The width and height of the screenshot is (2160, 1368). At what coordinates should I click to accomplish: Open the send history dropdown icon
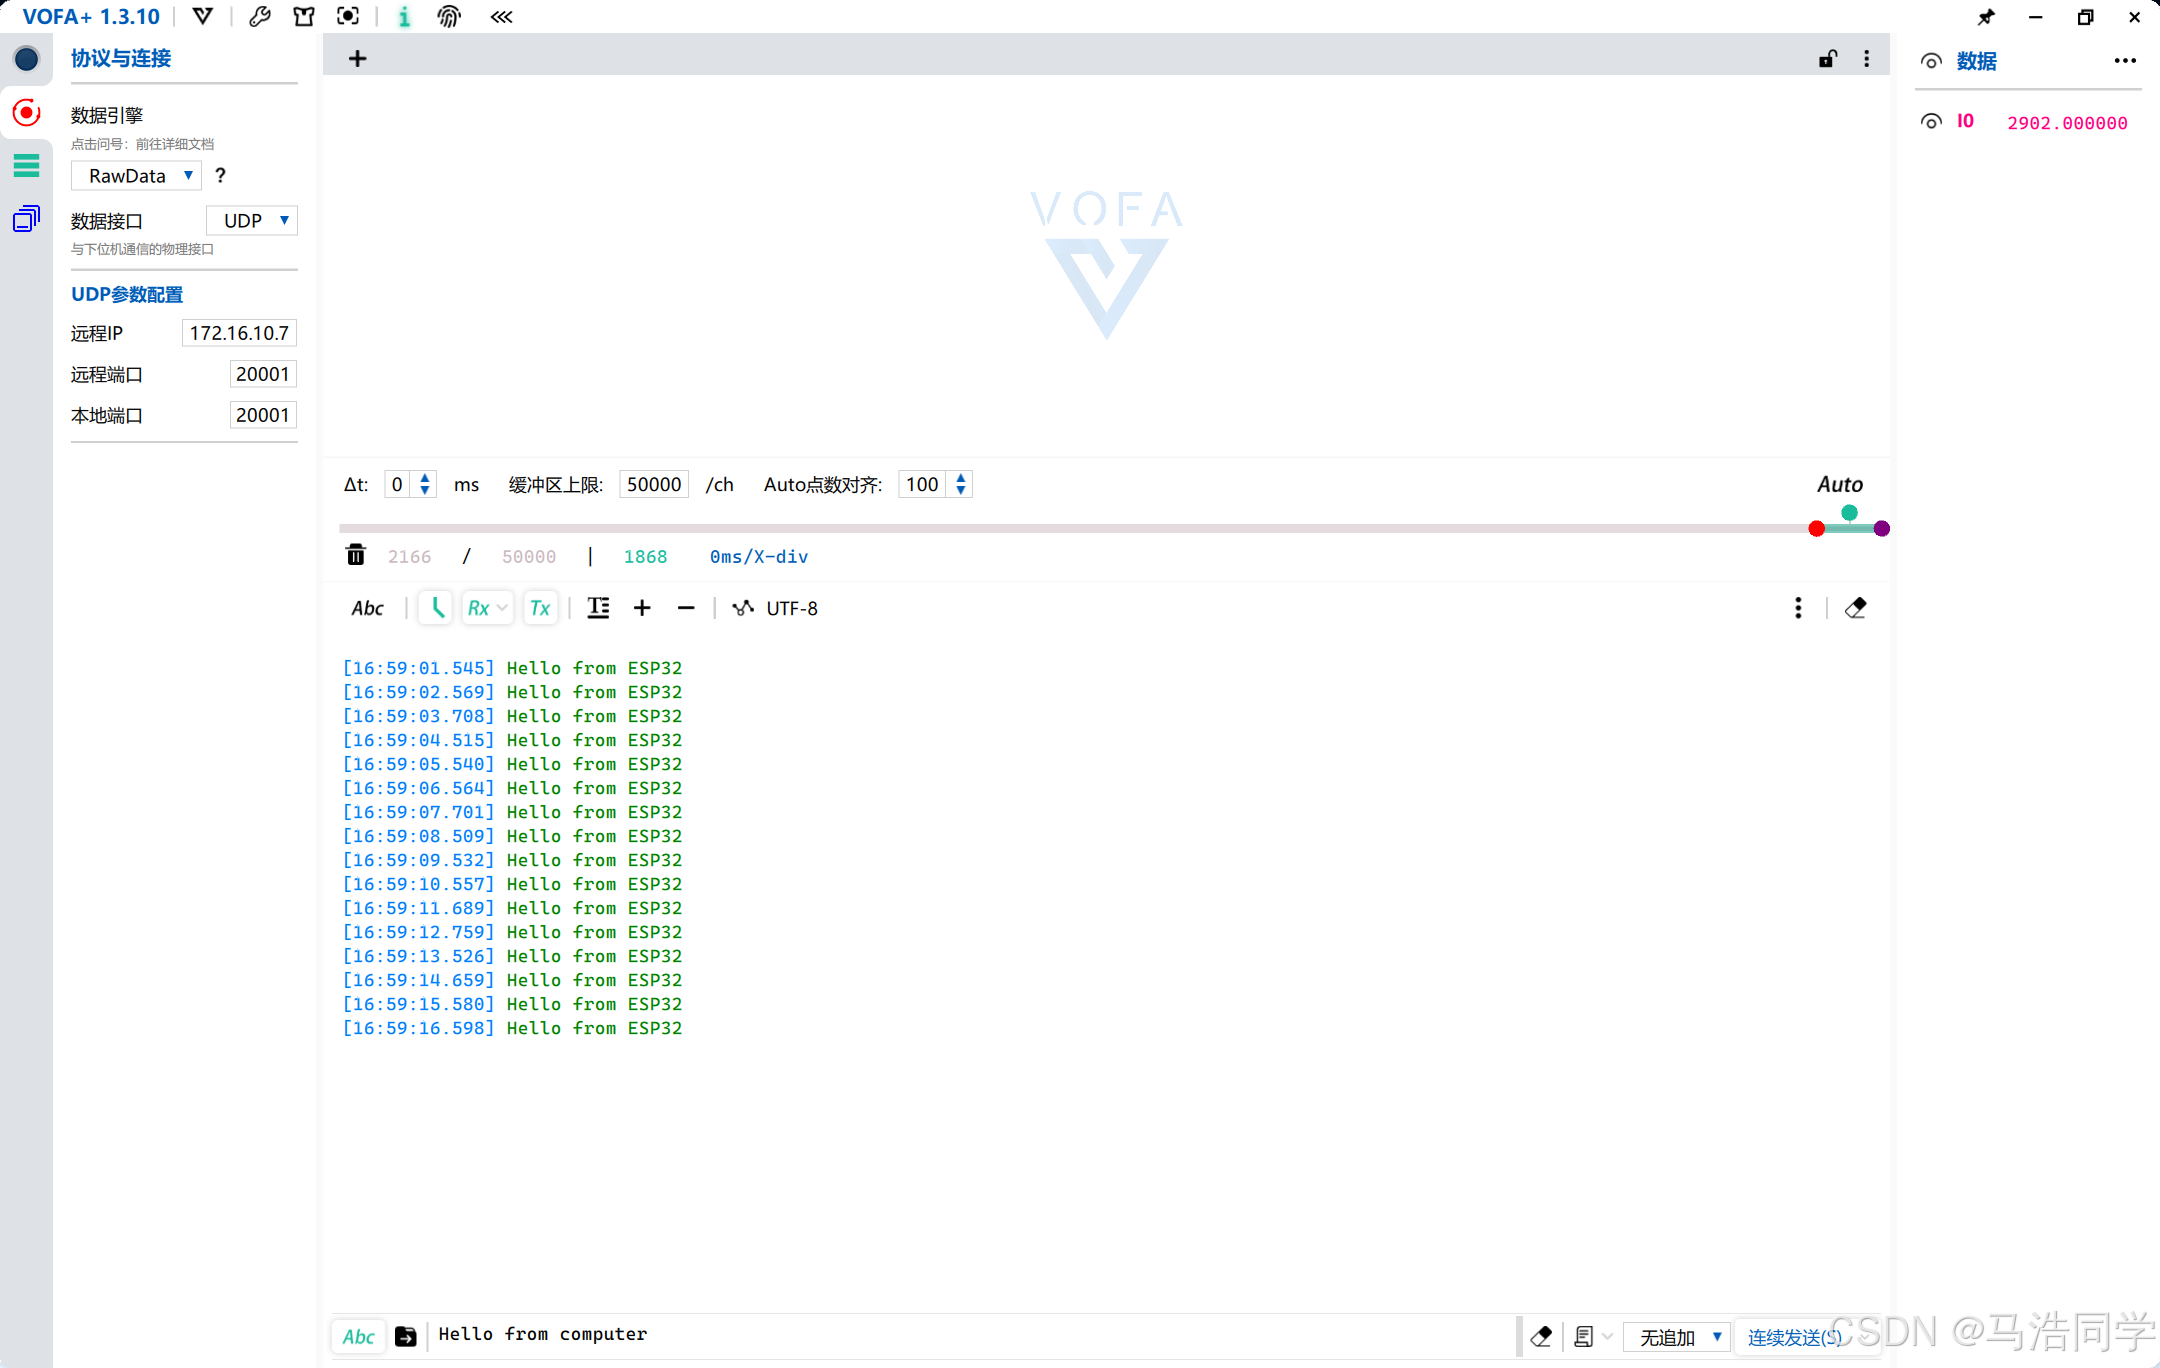[x=1593, y=1337]
